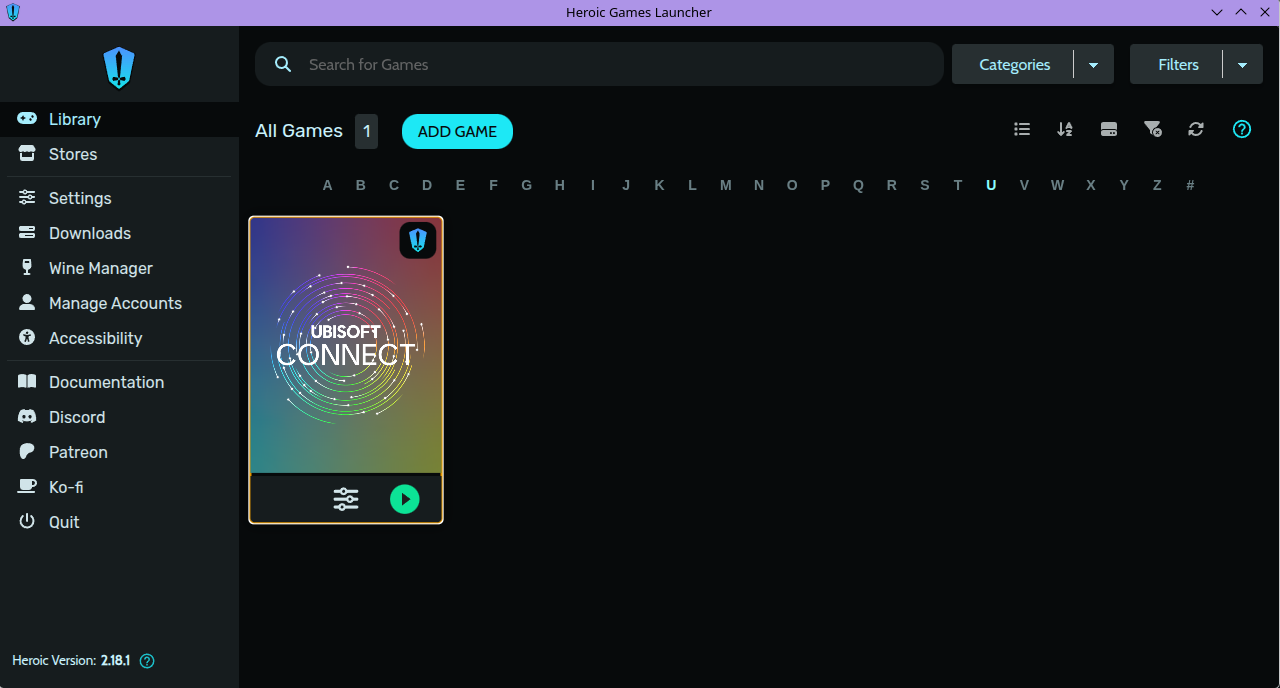Click the Patreon logo icon
Screen dimensions: 1280x688
coord(27,452)
